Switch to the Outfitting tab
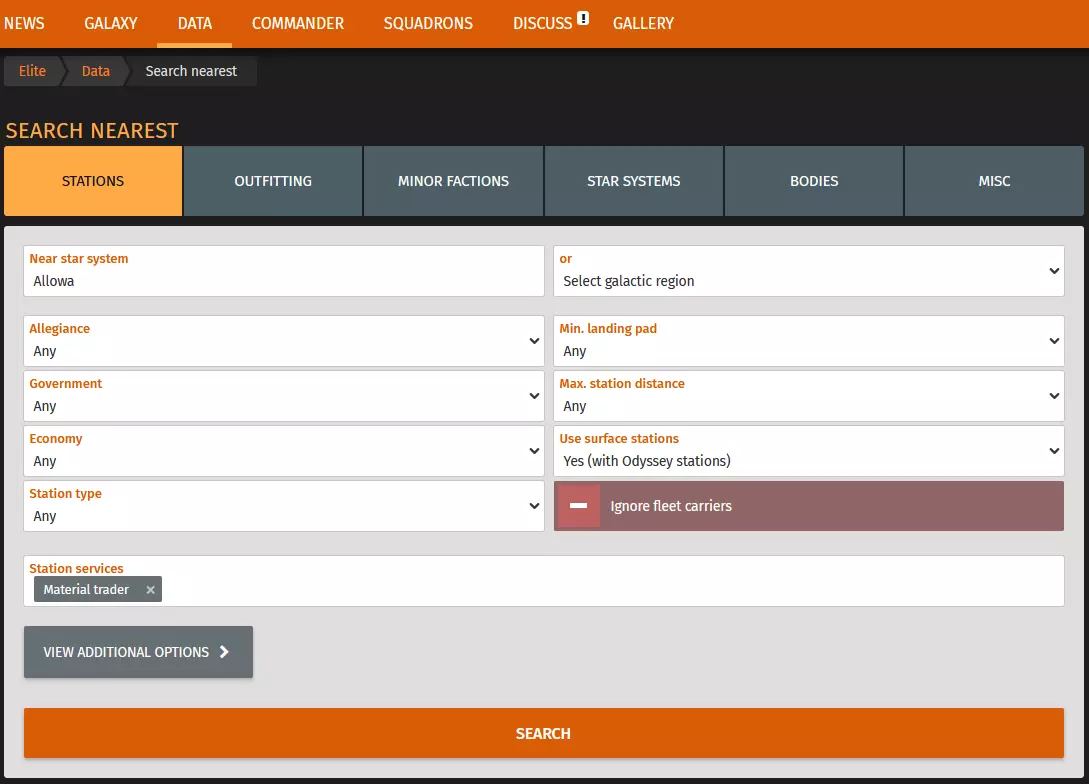This screenshot has height=784, width=1089. (x=273, y=181)
